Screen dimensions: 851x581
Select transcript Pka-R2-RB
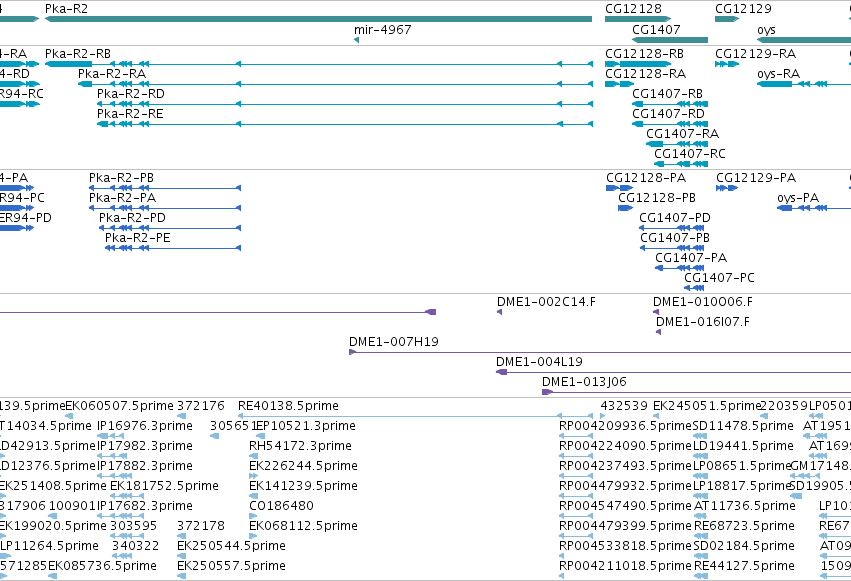pyautogui.click(x=319, y=64)
